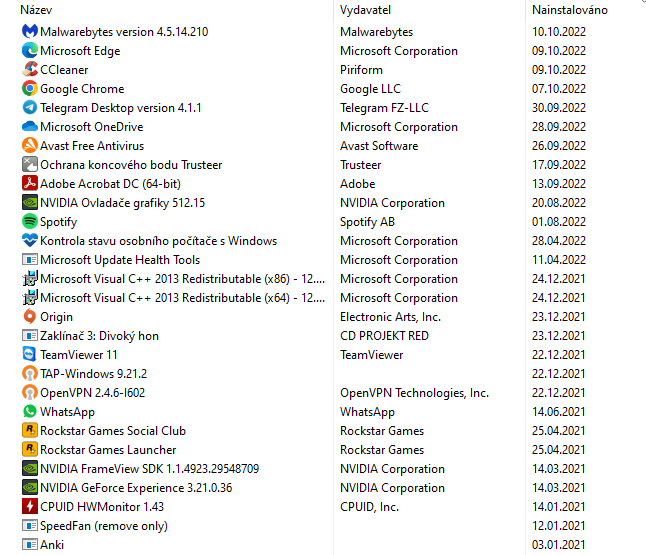Select OpenVPN 2.4.6-I602 program name
646x555 pixels.
pos(92,392)
